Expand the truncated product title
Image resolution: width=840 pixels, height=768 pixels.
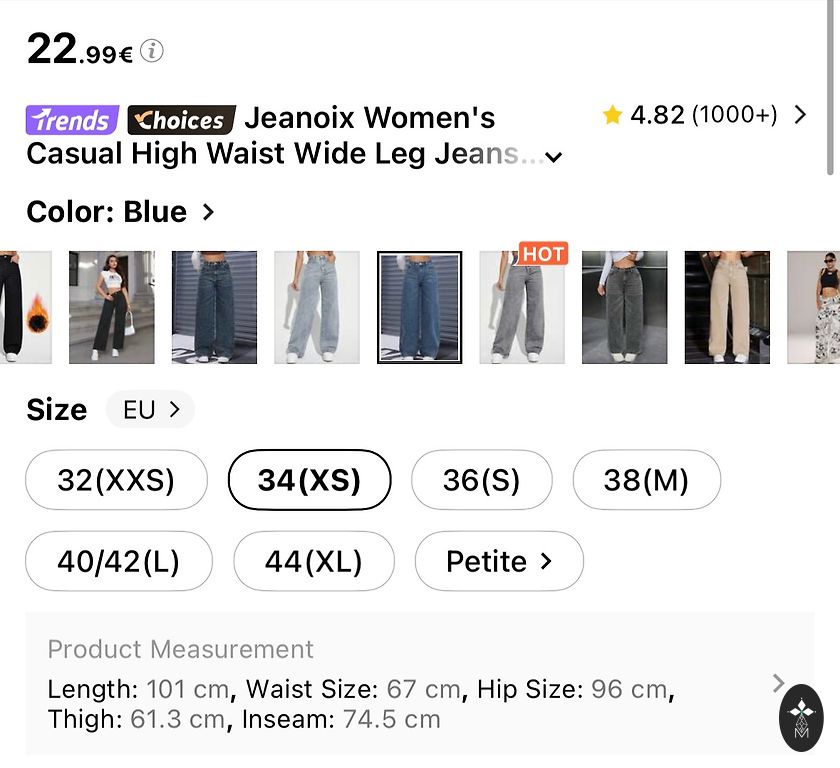554,157
